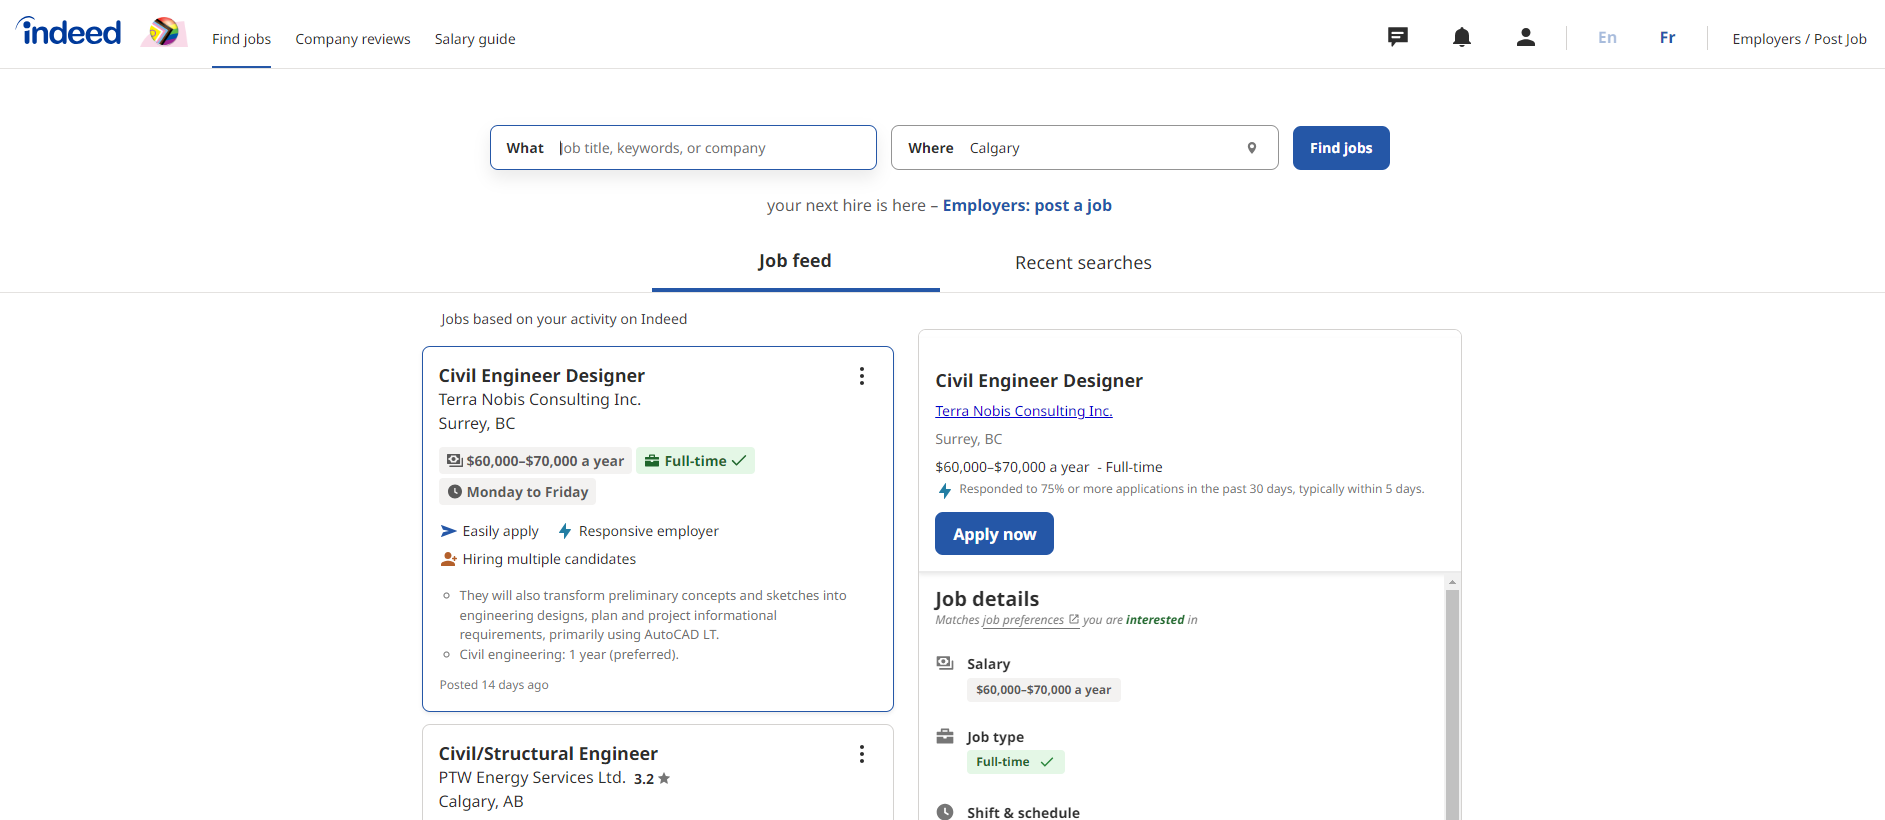1885x820 pixels.
Task: Open the Salary guide
Action: pos(475,39)
